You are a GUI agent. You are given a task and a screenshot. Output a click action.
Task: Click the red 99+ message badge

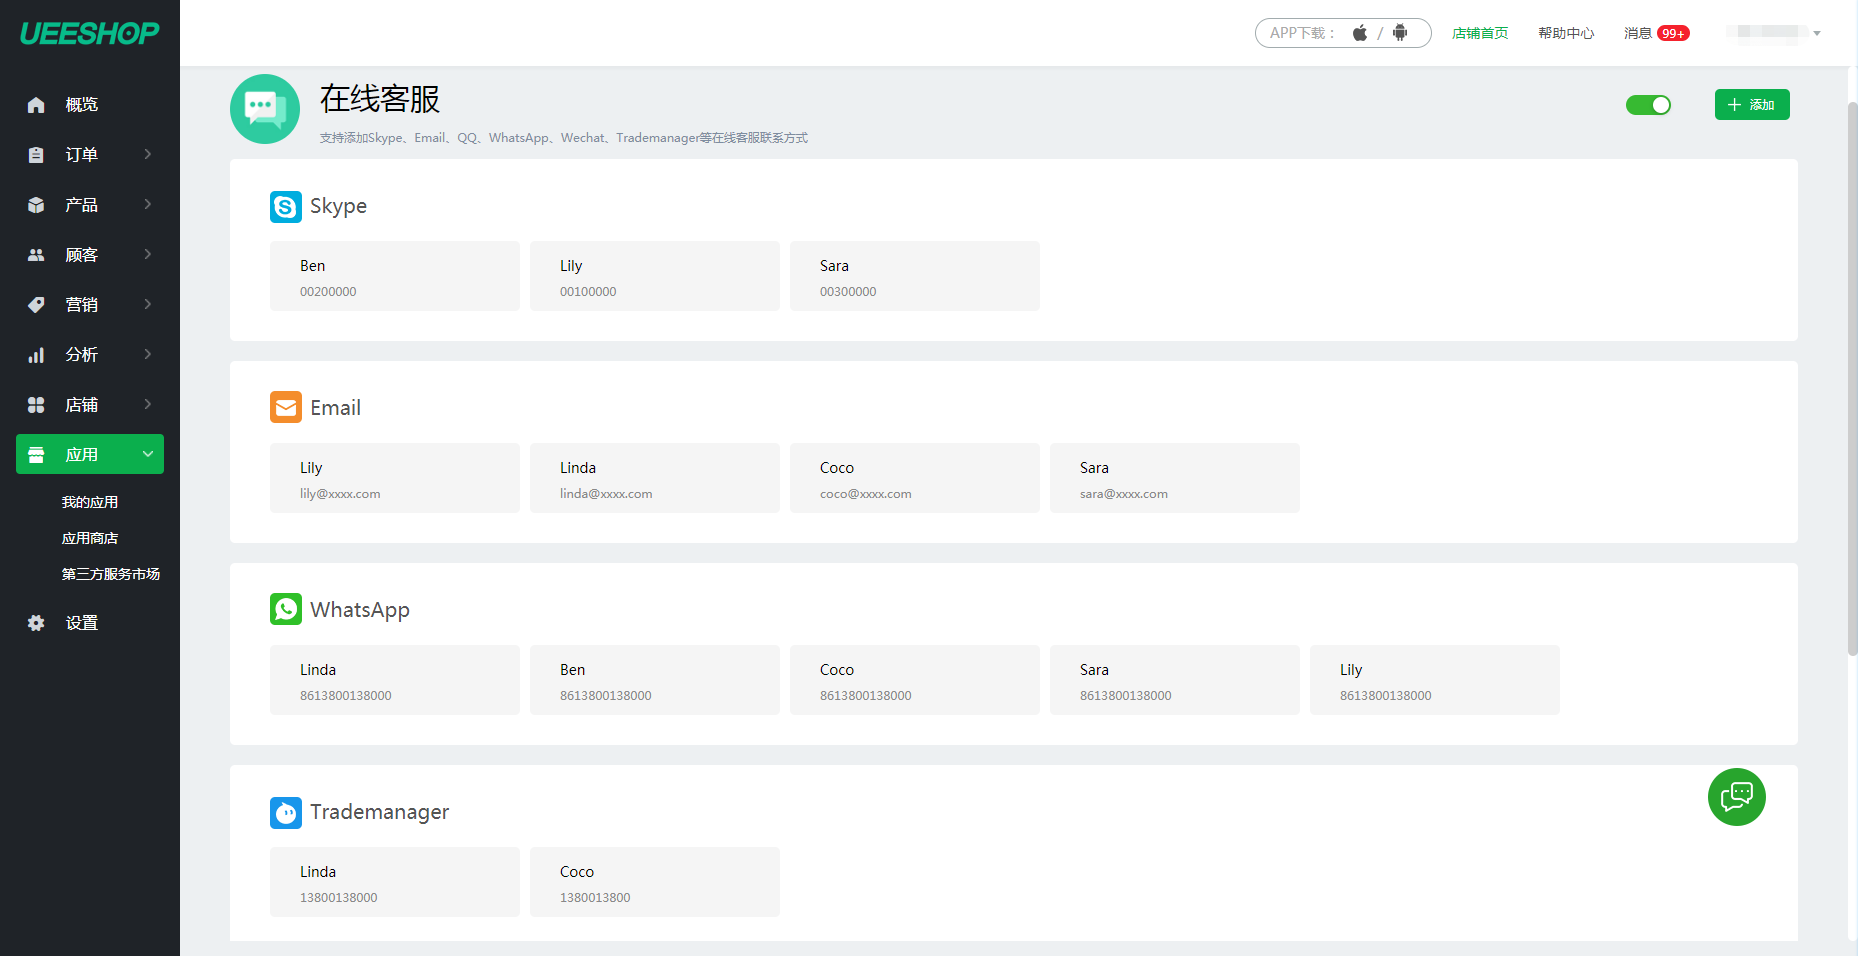point(1673,33)
